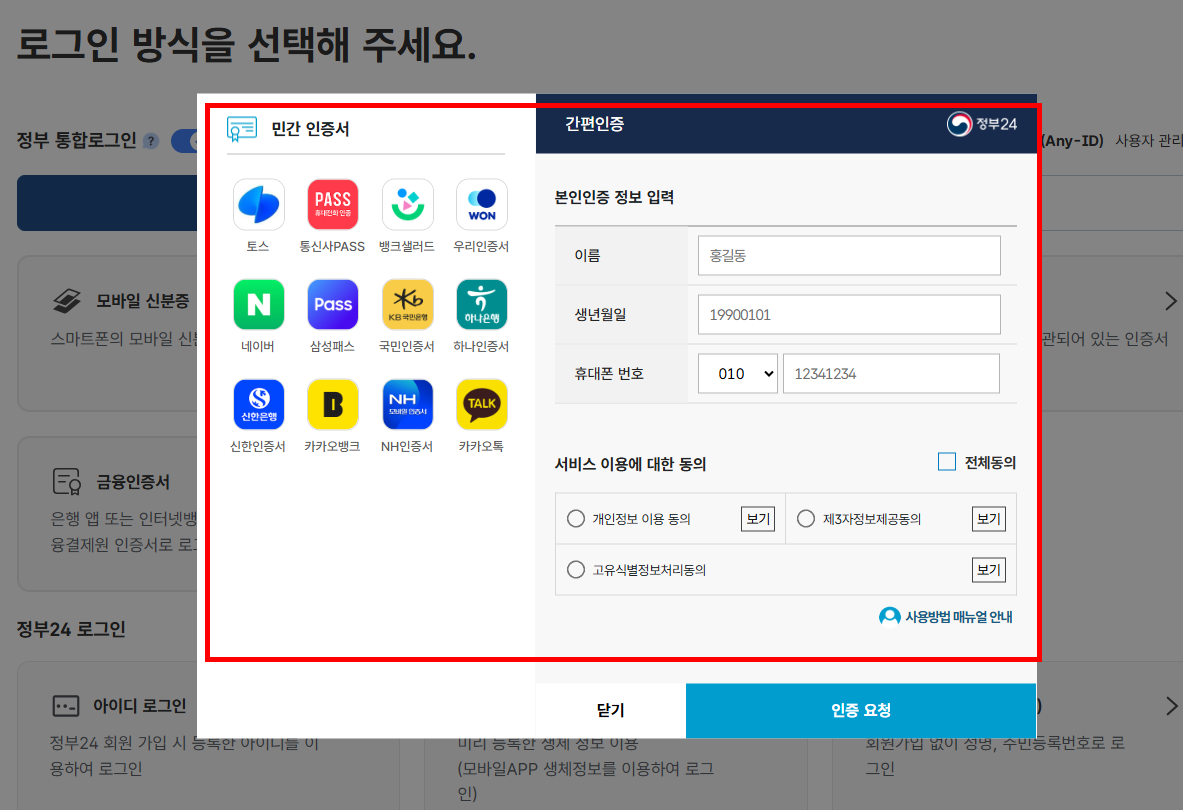Choose the 카카오뱅크 icon

click(333, 405)
